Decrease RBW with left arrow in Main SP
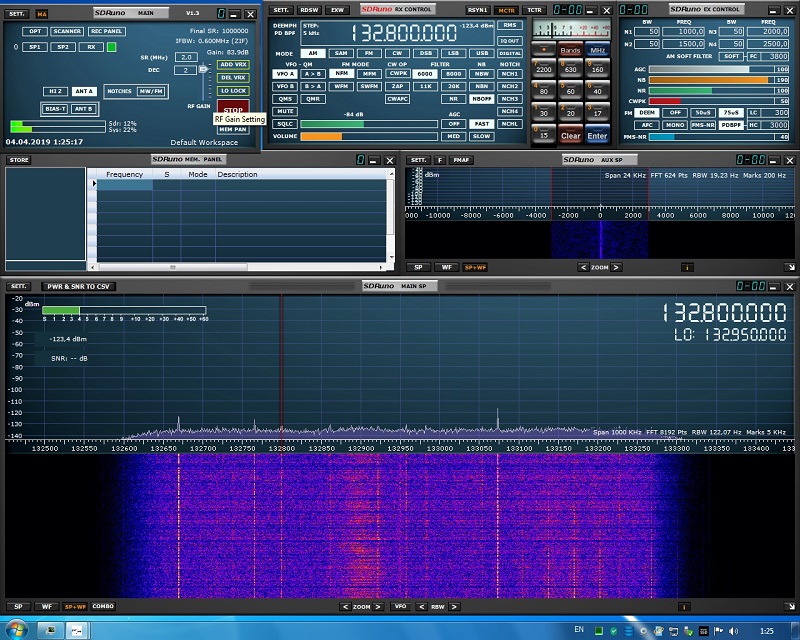Viewport: 800px width, 640px height. 421,607
